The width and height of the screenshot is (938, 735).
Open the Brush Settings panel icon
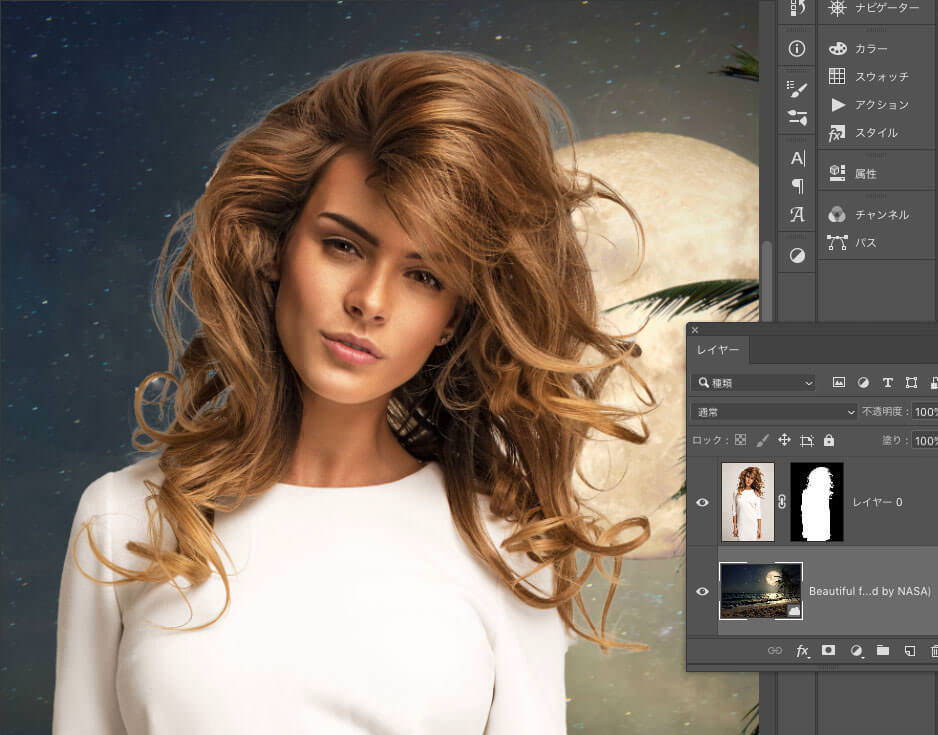point(797,89)
